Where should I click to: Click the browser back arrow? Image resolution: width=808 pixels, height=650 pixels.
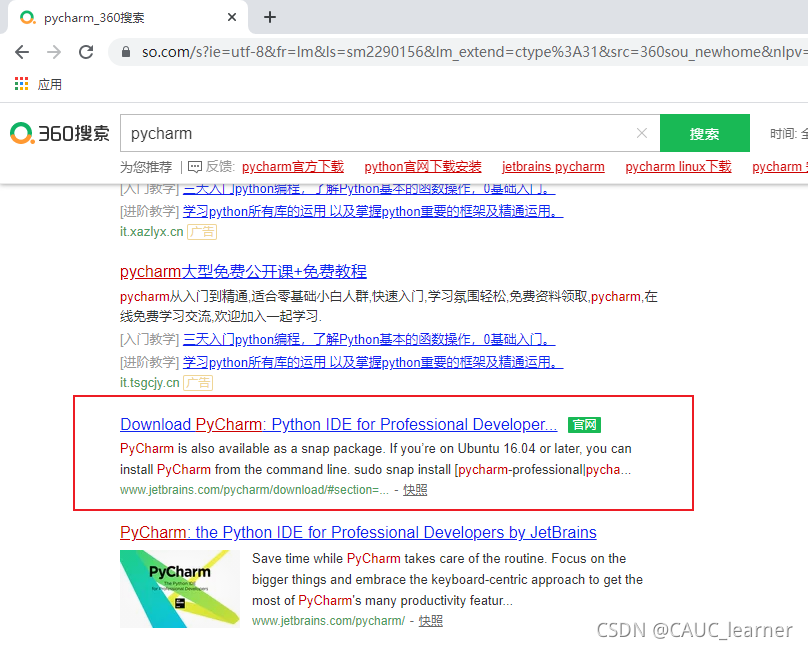point(22,52)
